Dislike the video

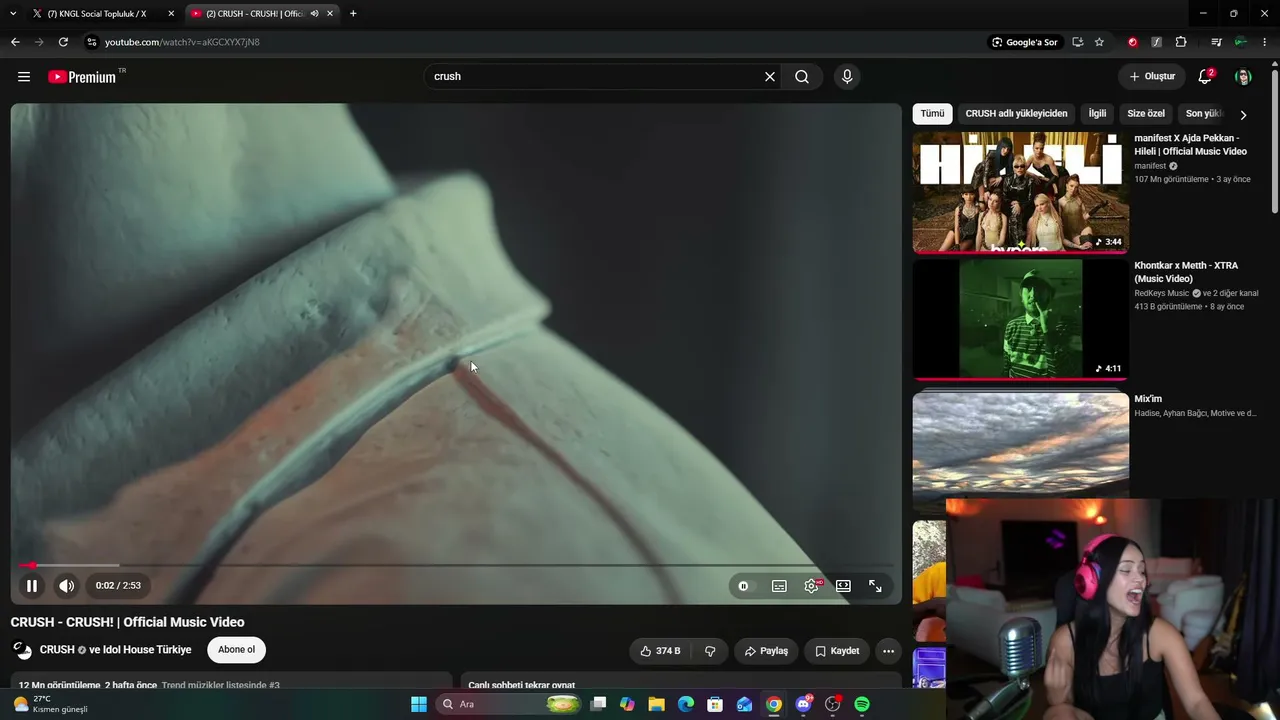click(710, 651)
